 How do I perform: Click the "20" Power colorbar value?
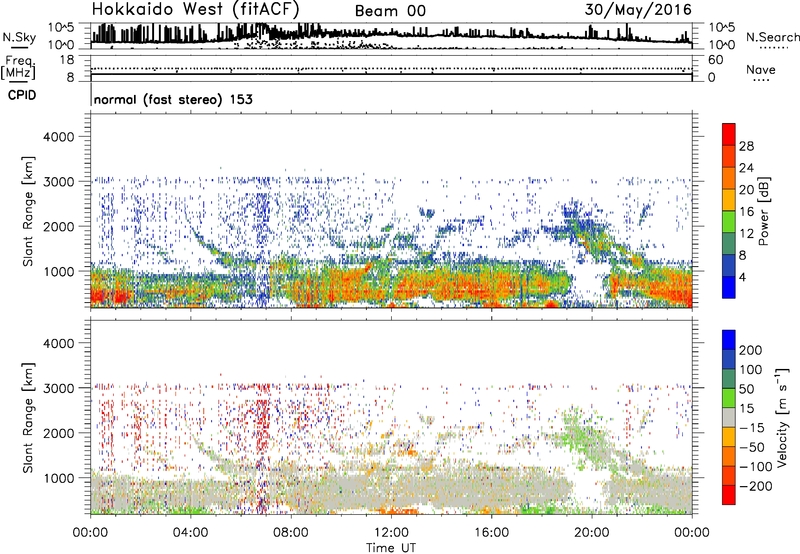pyautogui.click(x=746, y=190)
